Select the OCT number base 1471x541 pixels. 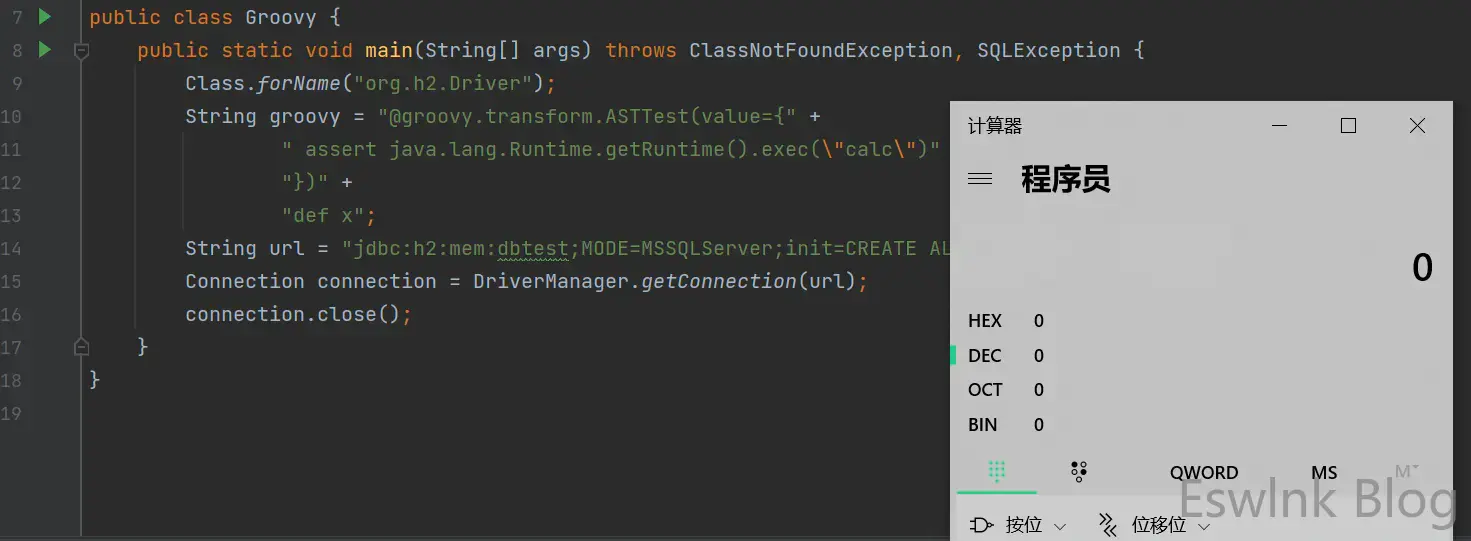(x=985, y=390)
